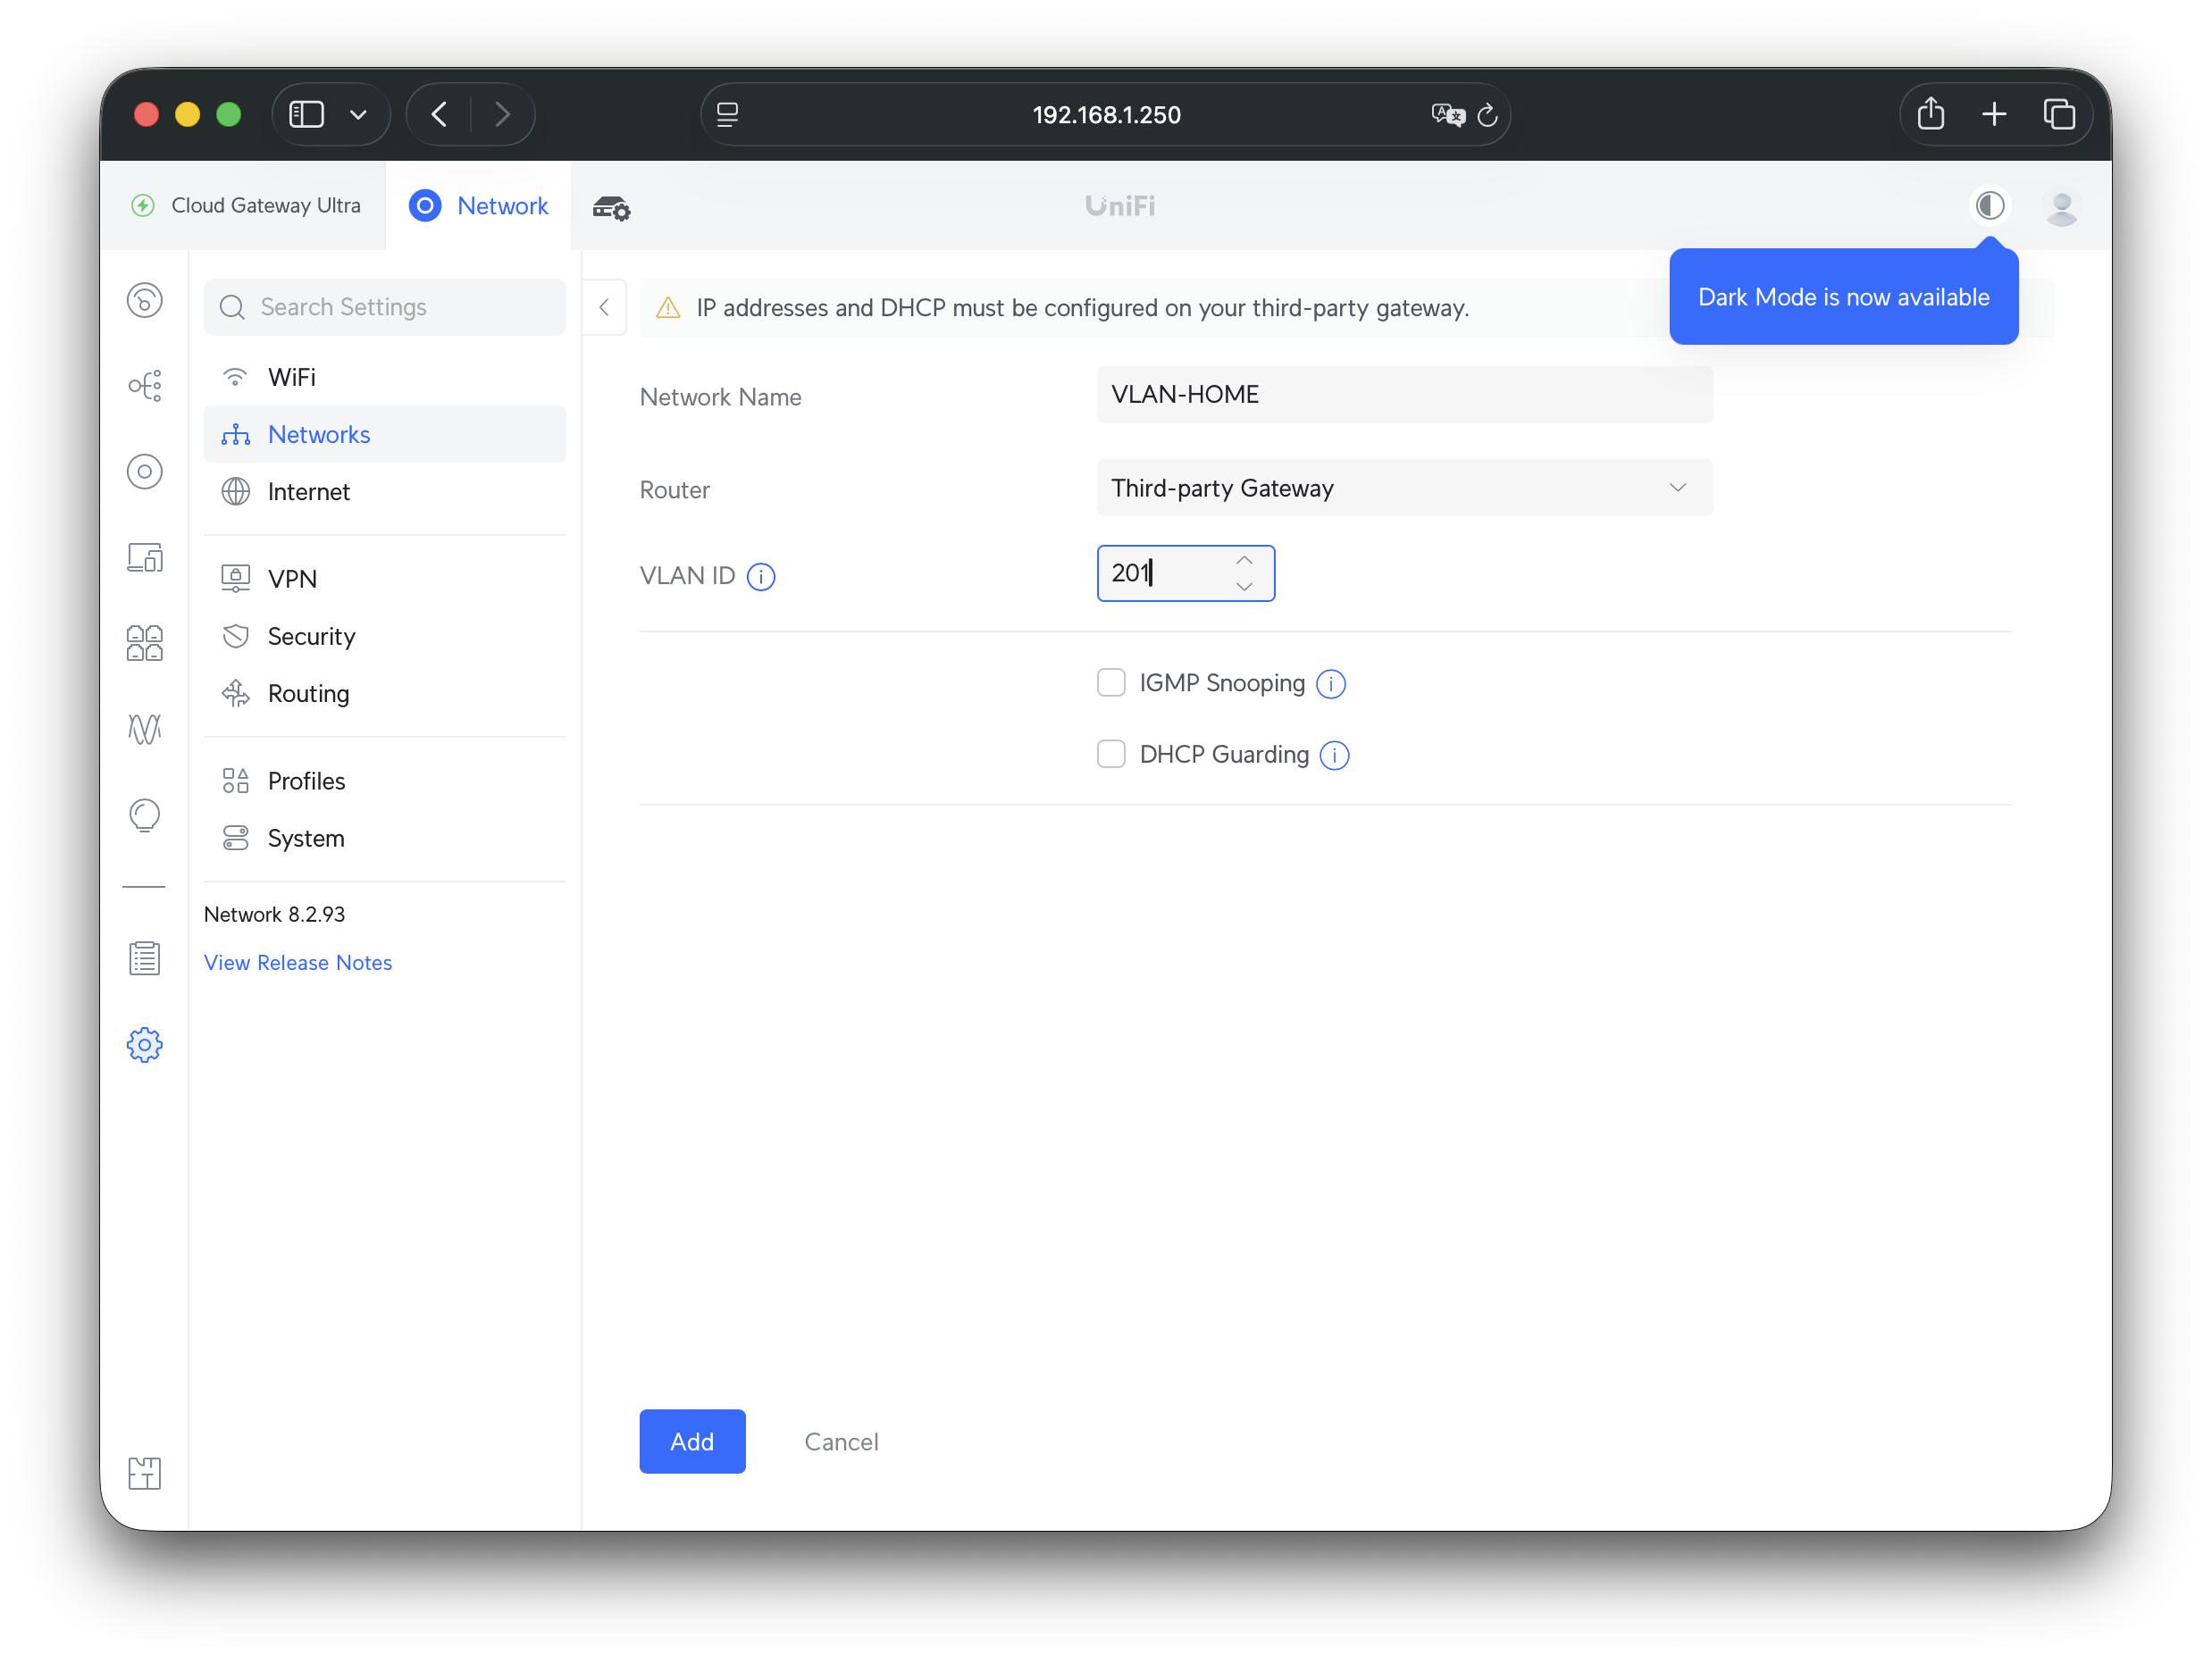Click the device manager icon in header

pyautogui.click(x=611, y=208)
